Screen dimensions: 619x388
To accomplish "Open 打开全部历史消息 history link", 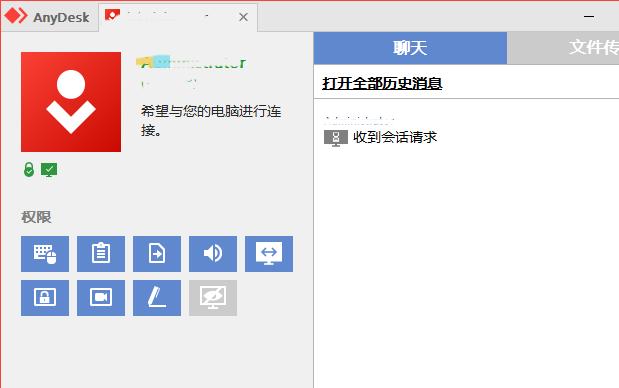I will point(382,83).
